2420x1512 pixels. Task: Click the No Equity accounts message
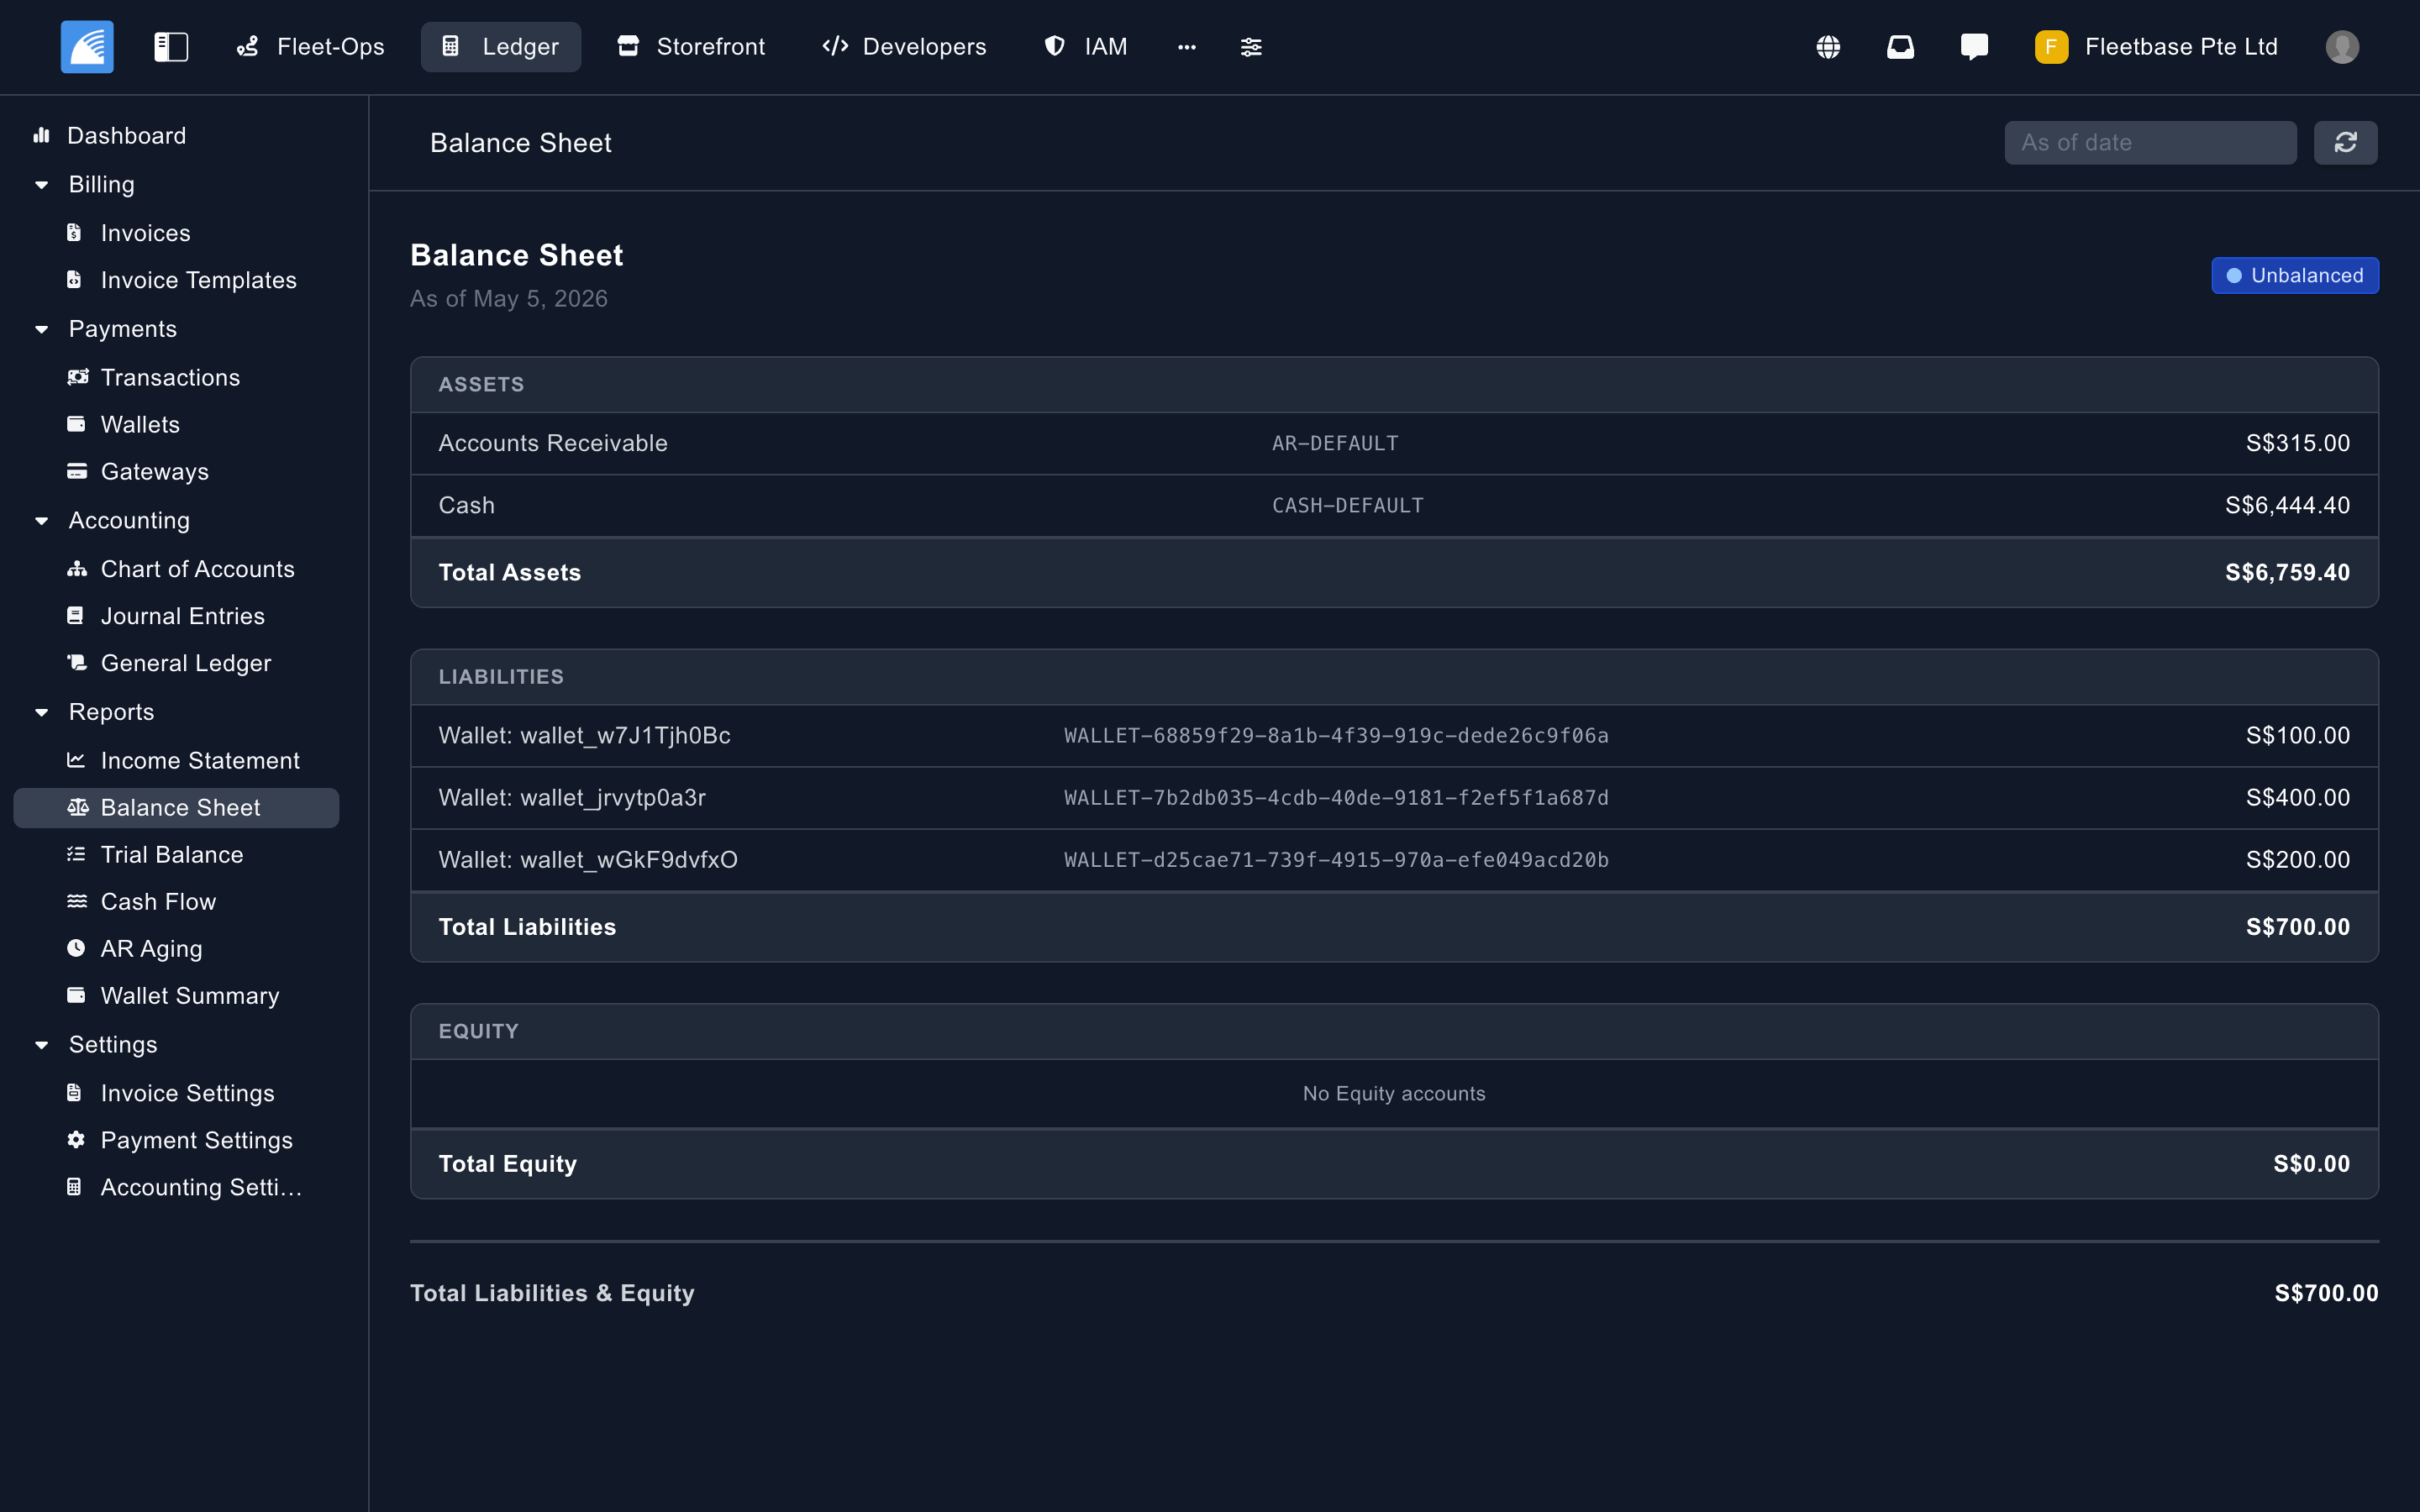[x=1394, y=1094]
